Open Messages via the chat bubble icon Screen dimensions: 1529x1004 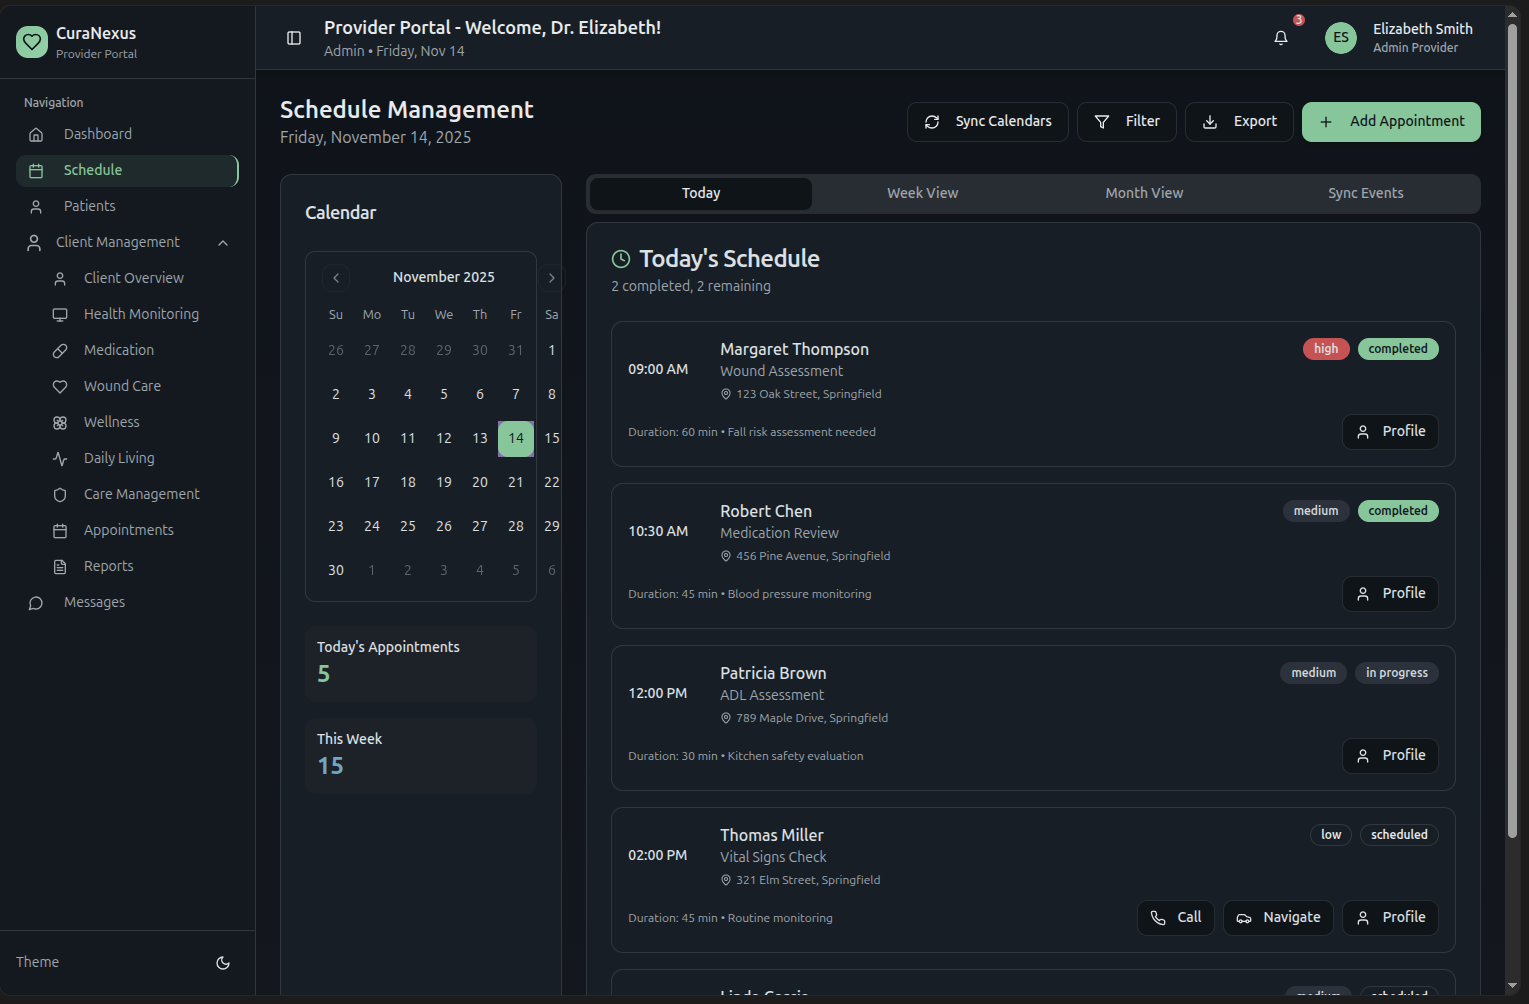click(x=36, y=602)
